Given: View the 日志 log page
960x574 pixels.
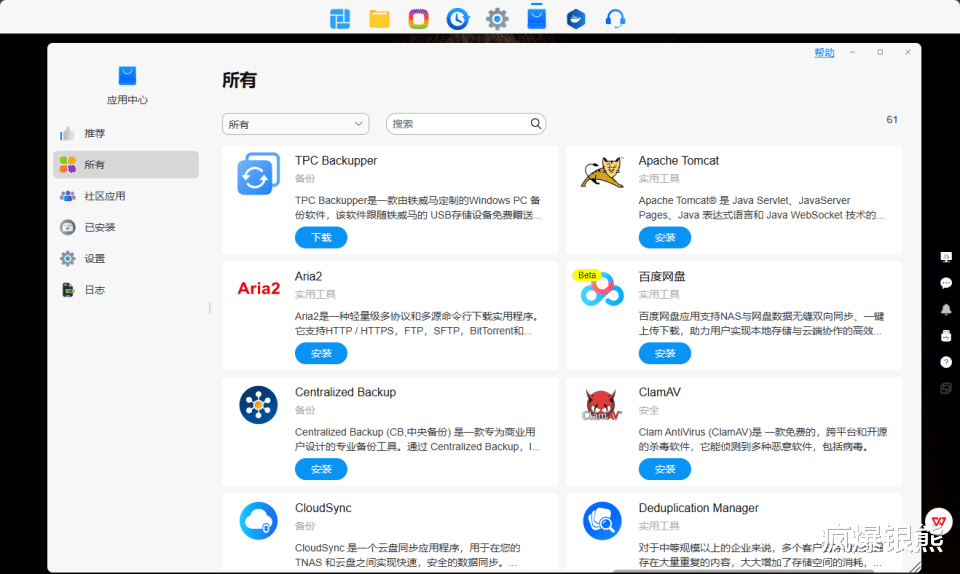Looking at the screenshot, I should click(x=126, y=289).
